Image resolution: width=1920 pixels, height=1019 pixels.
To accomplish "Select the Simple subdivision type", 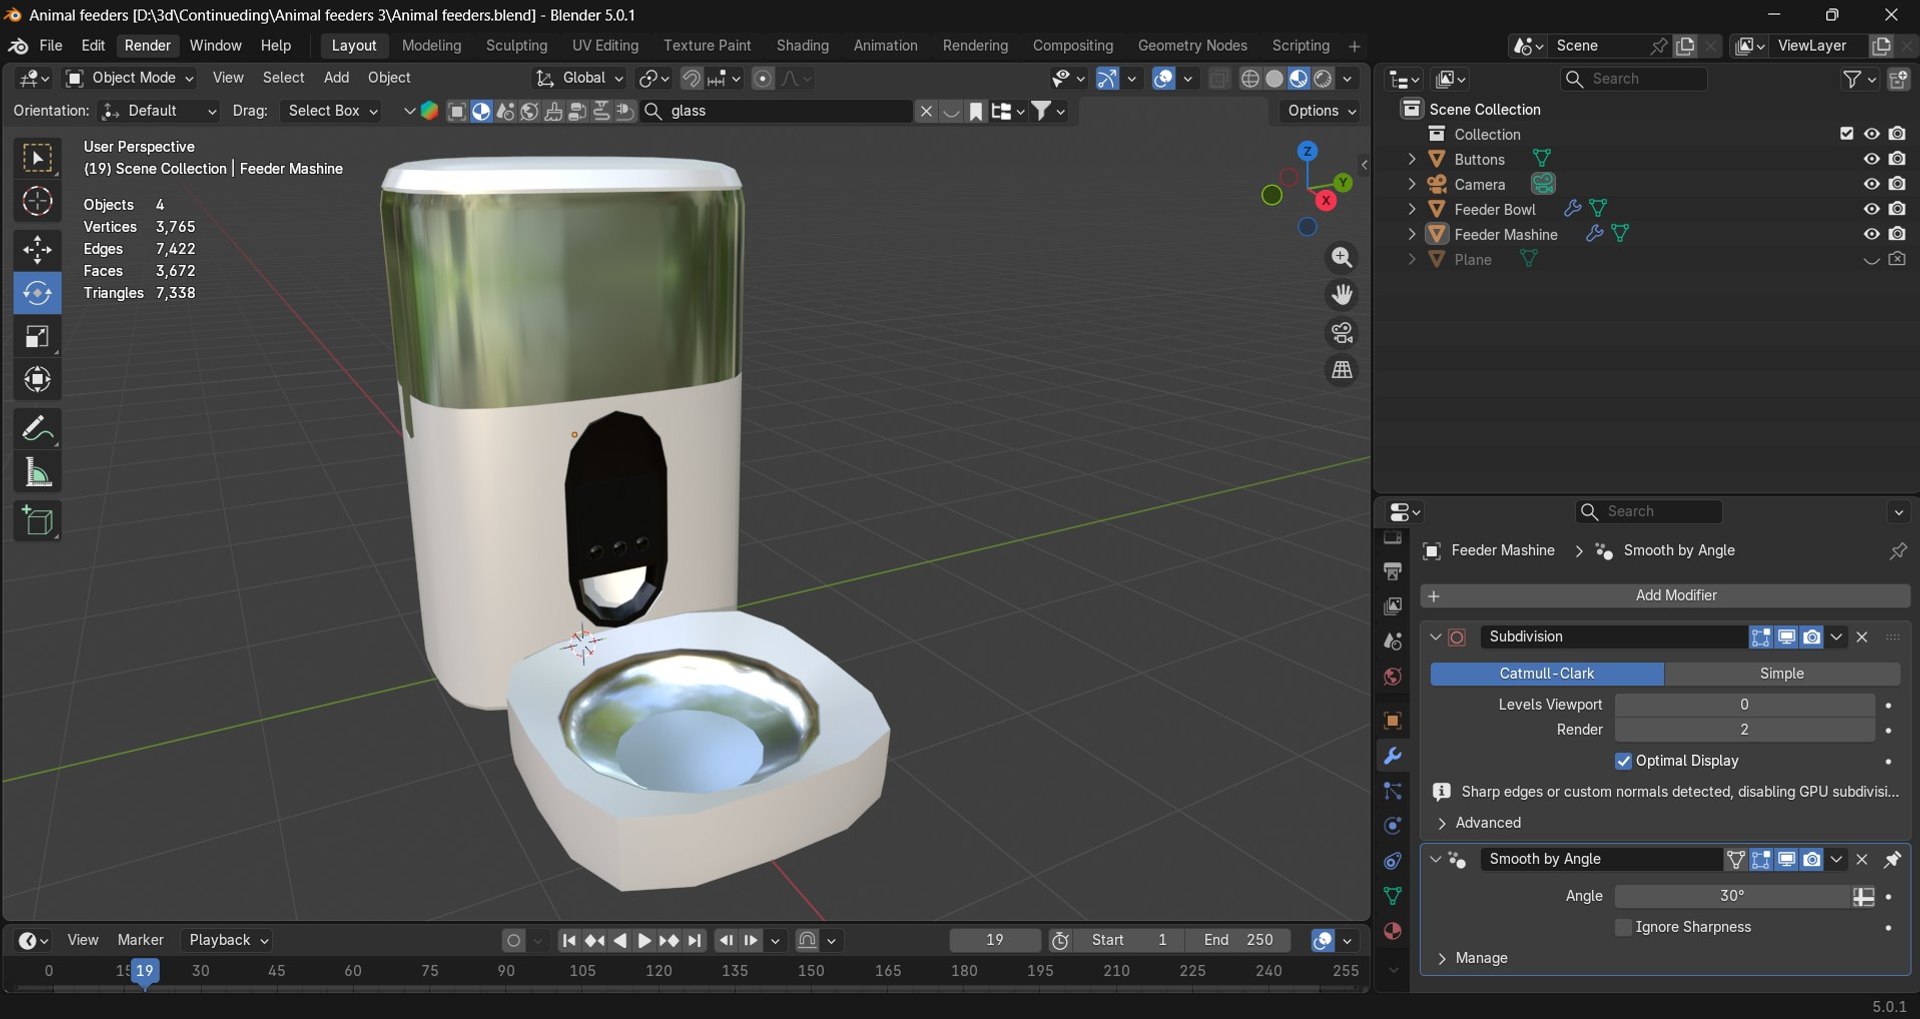I will pos(1782,674).
